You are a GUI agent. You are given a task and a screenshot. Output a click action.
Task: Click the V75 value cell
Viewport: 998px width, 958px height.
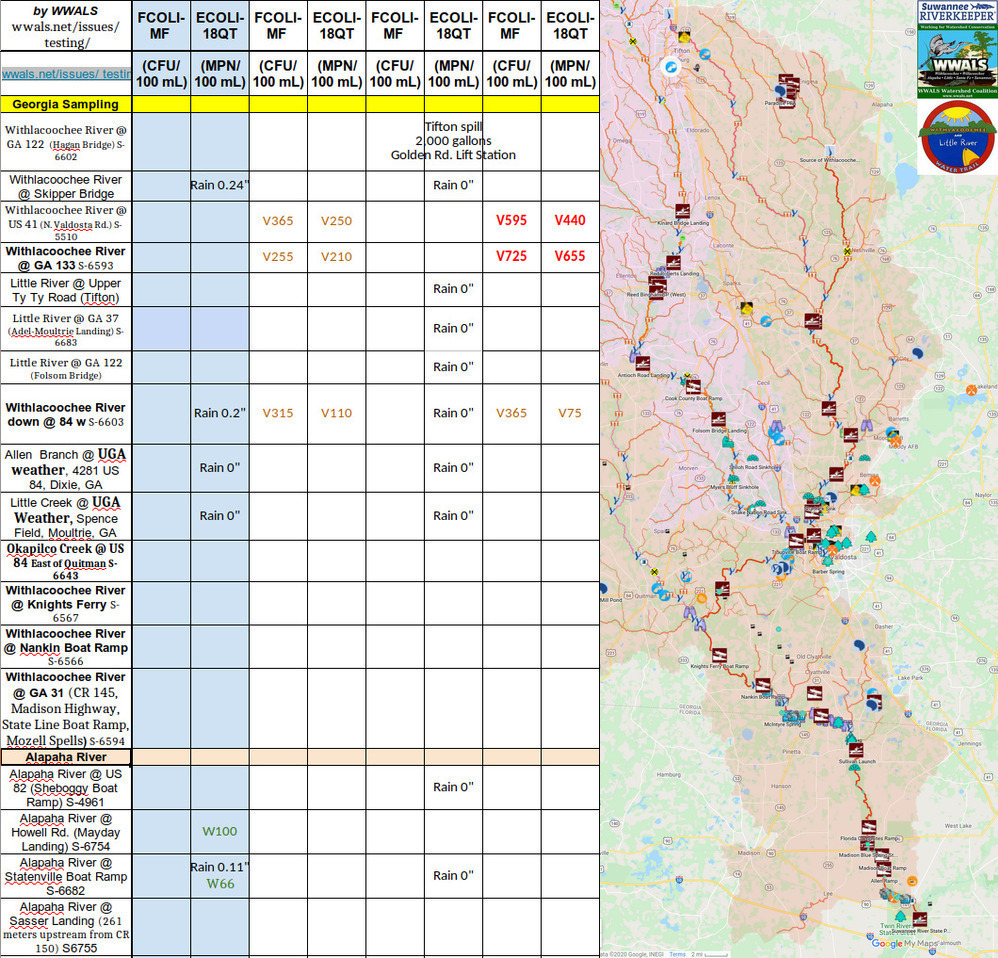tap(570, 413)
